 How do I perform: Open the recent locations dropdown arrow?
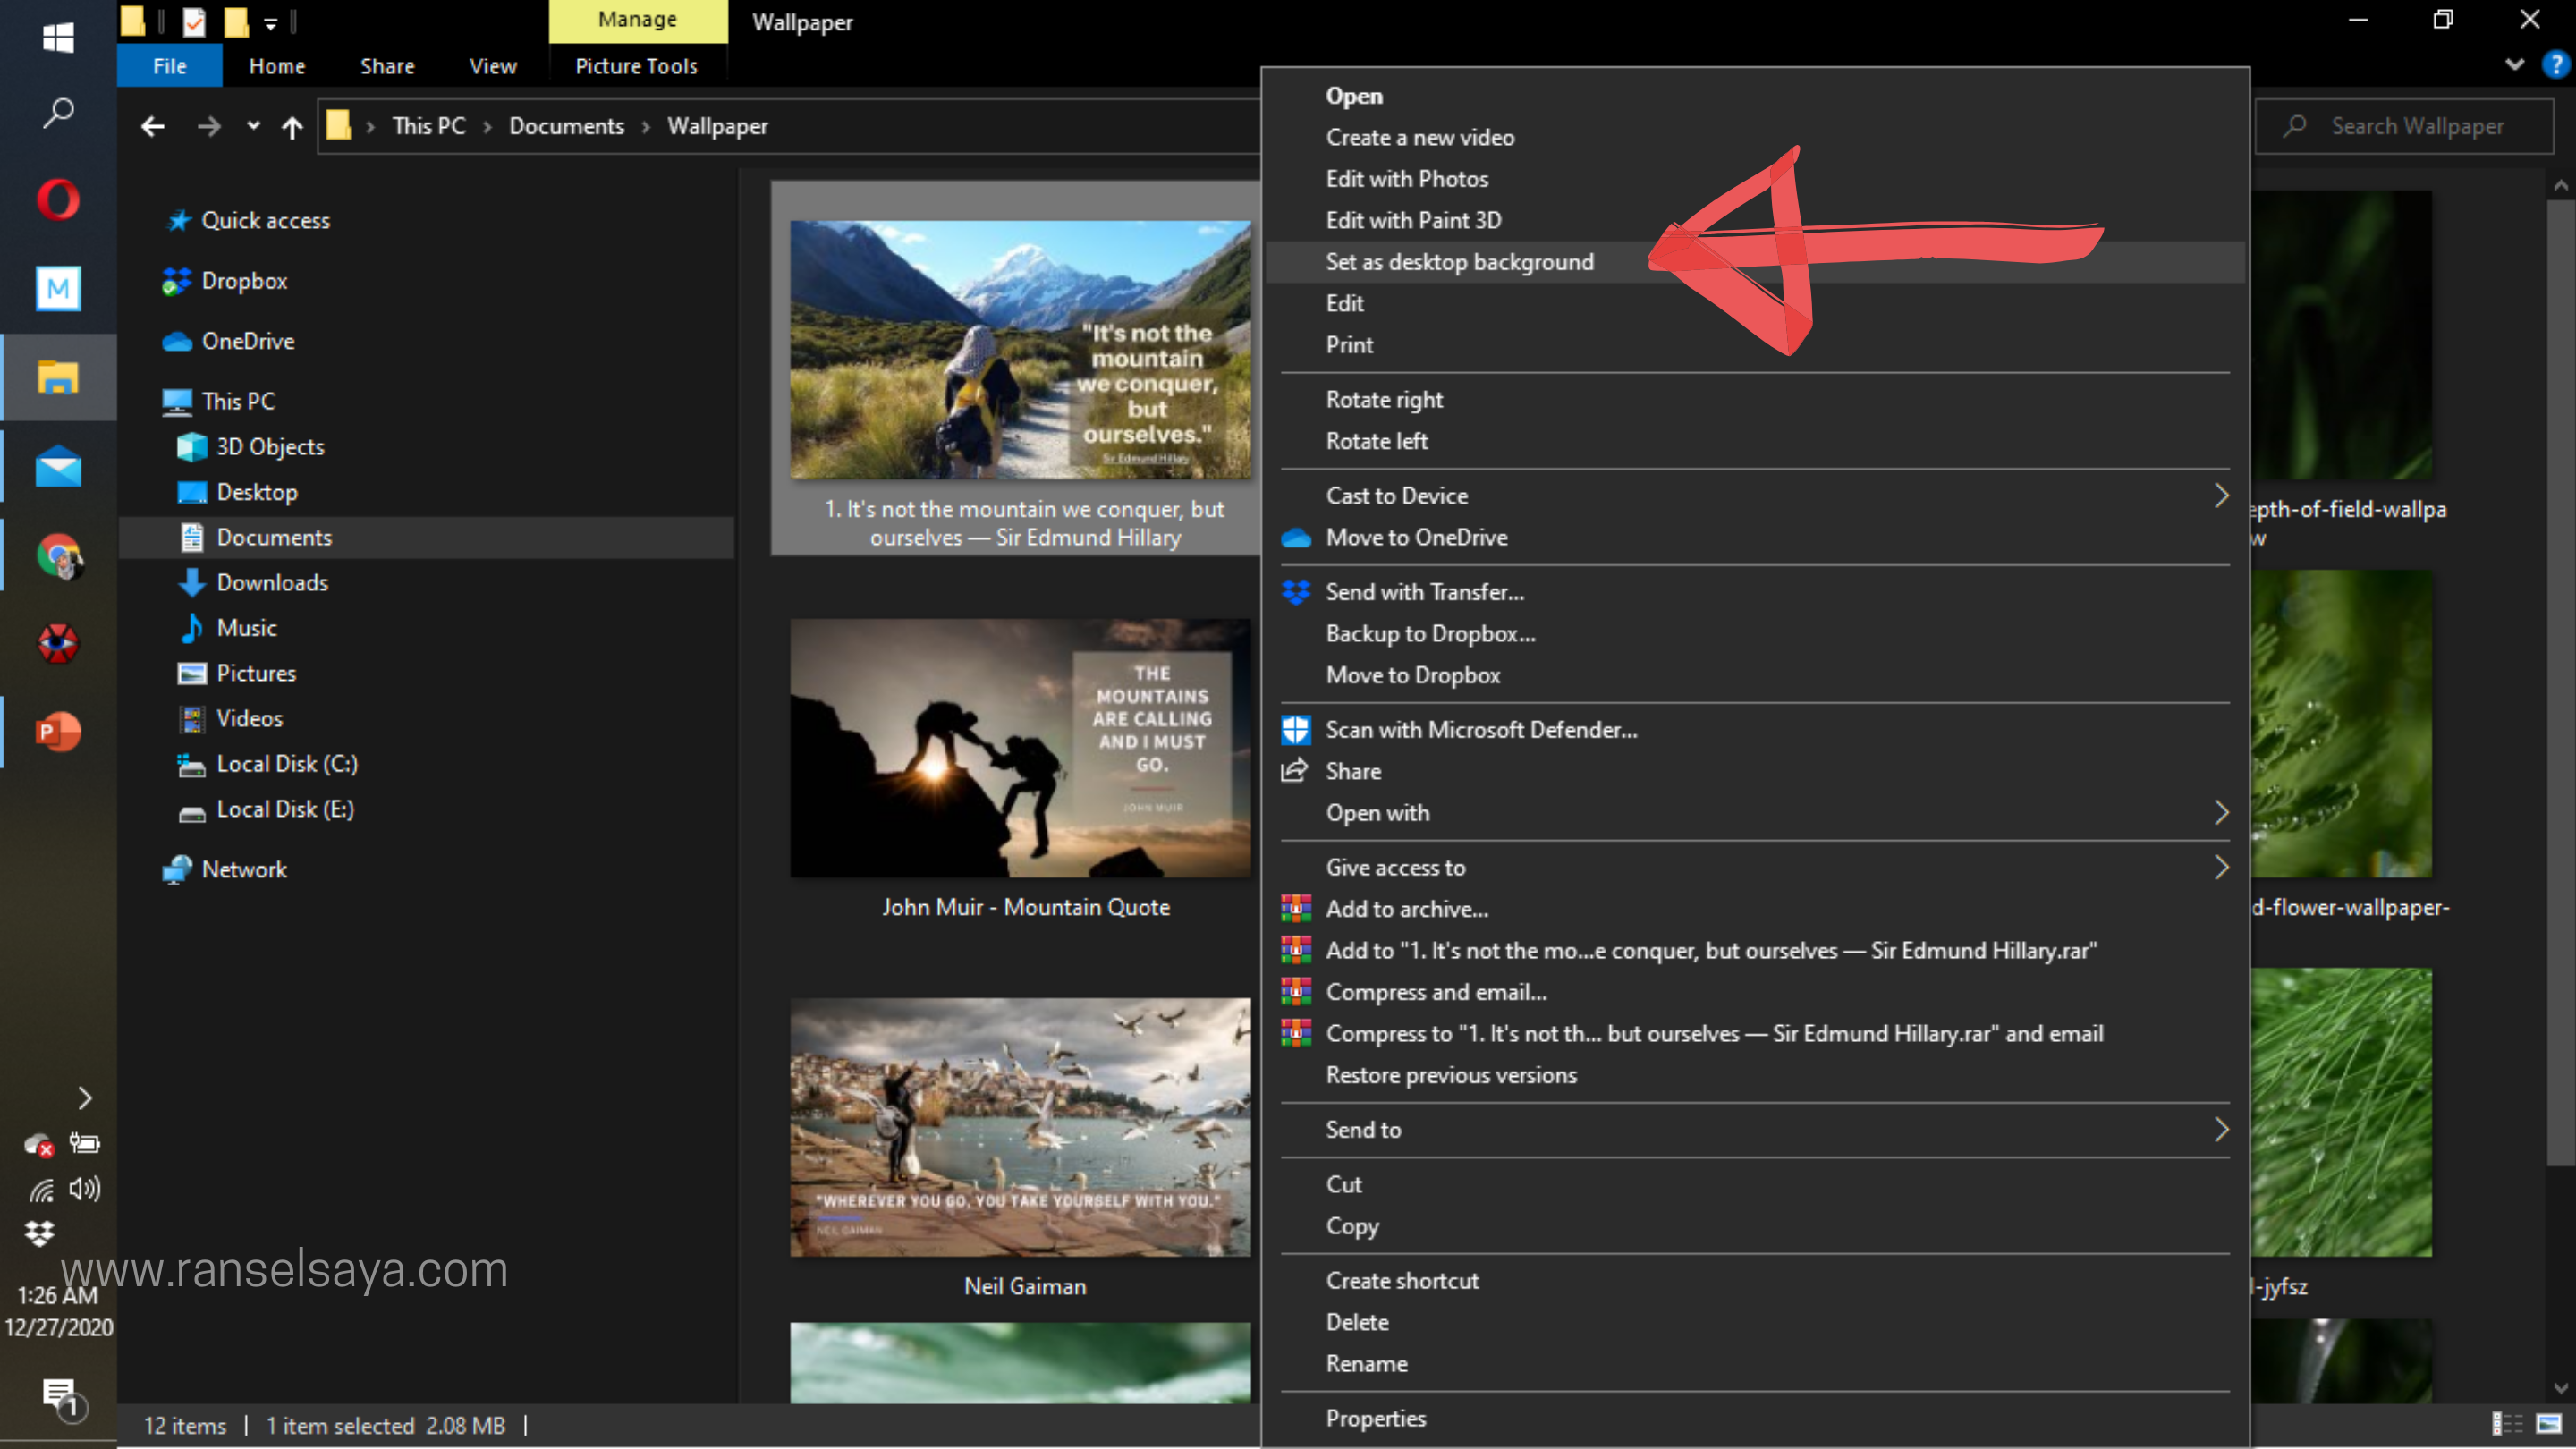coord(253,127)
